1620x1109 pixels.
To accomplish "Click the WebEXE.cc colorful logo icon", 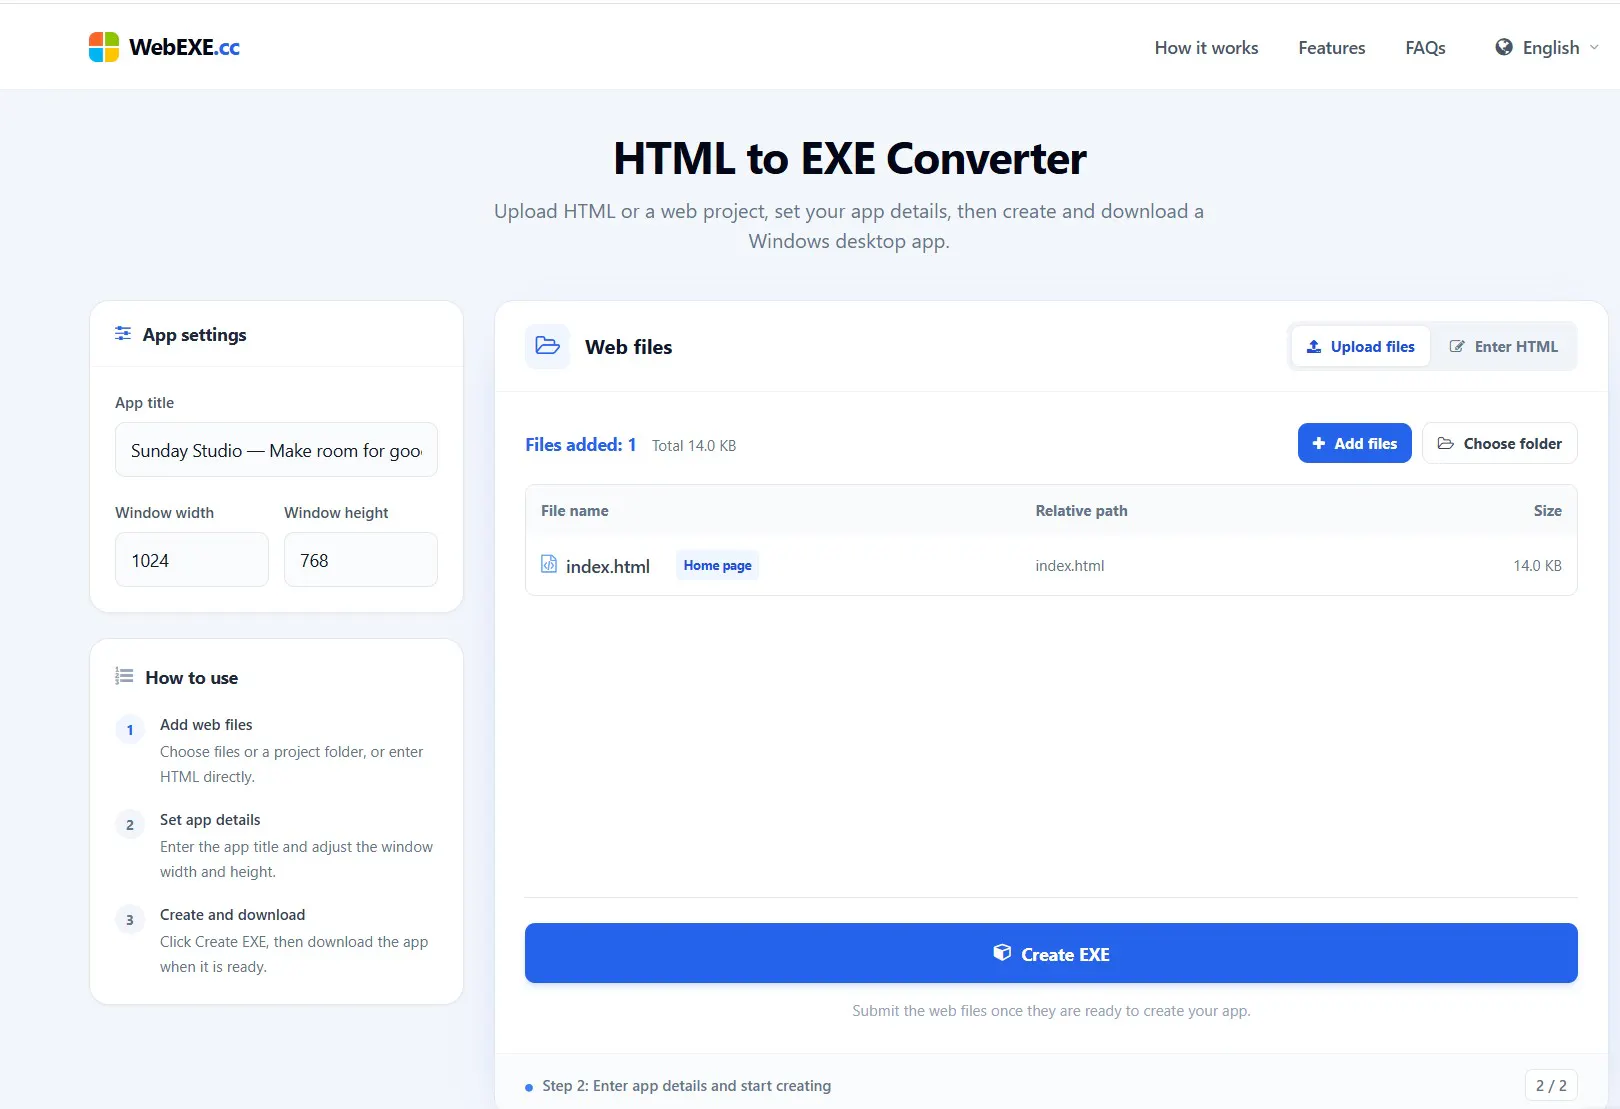I will click(104, 47).
